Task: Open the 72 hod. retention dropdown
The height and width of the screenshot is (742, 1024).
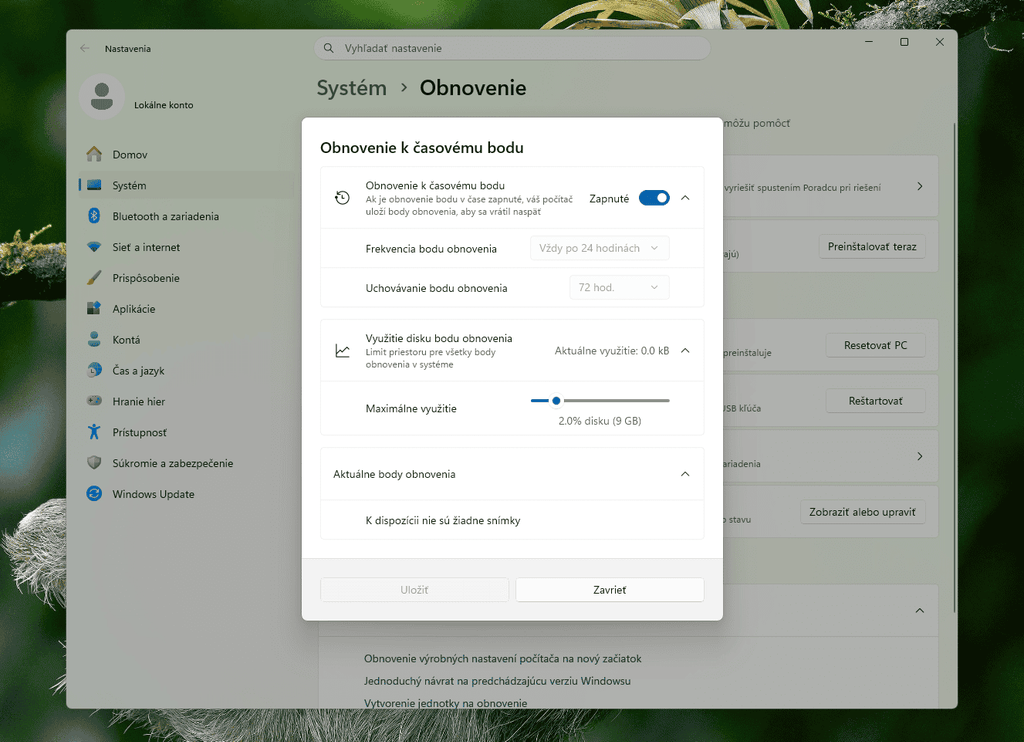Action: click(x=619, y=287)
